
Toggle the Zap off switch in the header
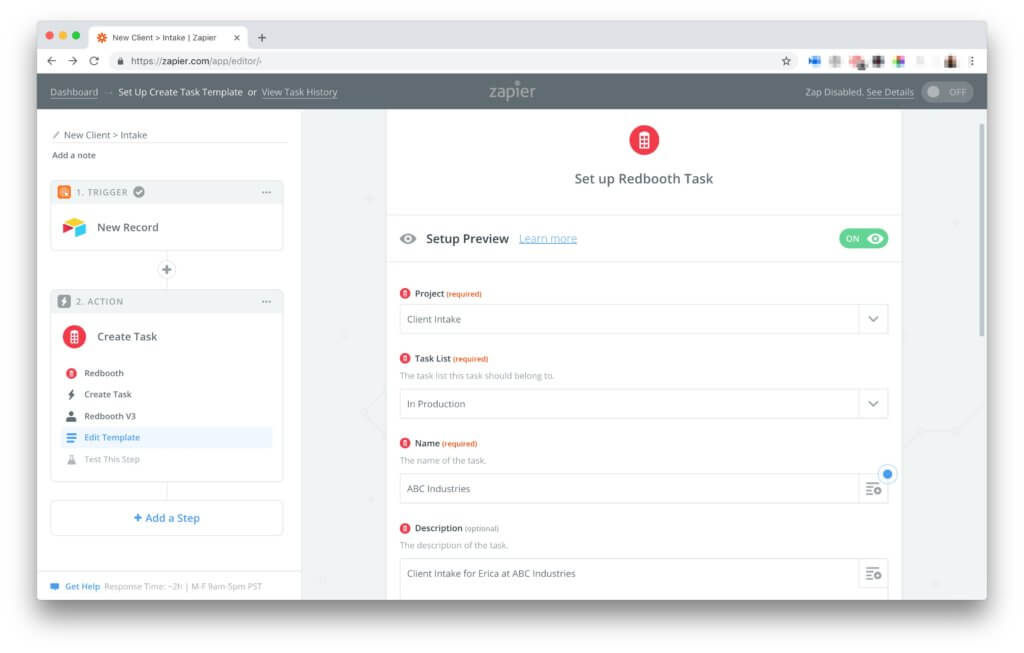tap(947, 91)
